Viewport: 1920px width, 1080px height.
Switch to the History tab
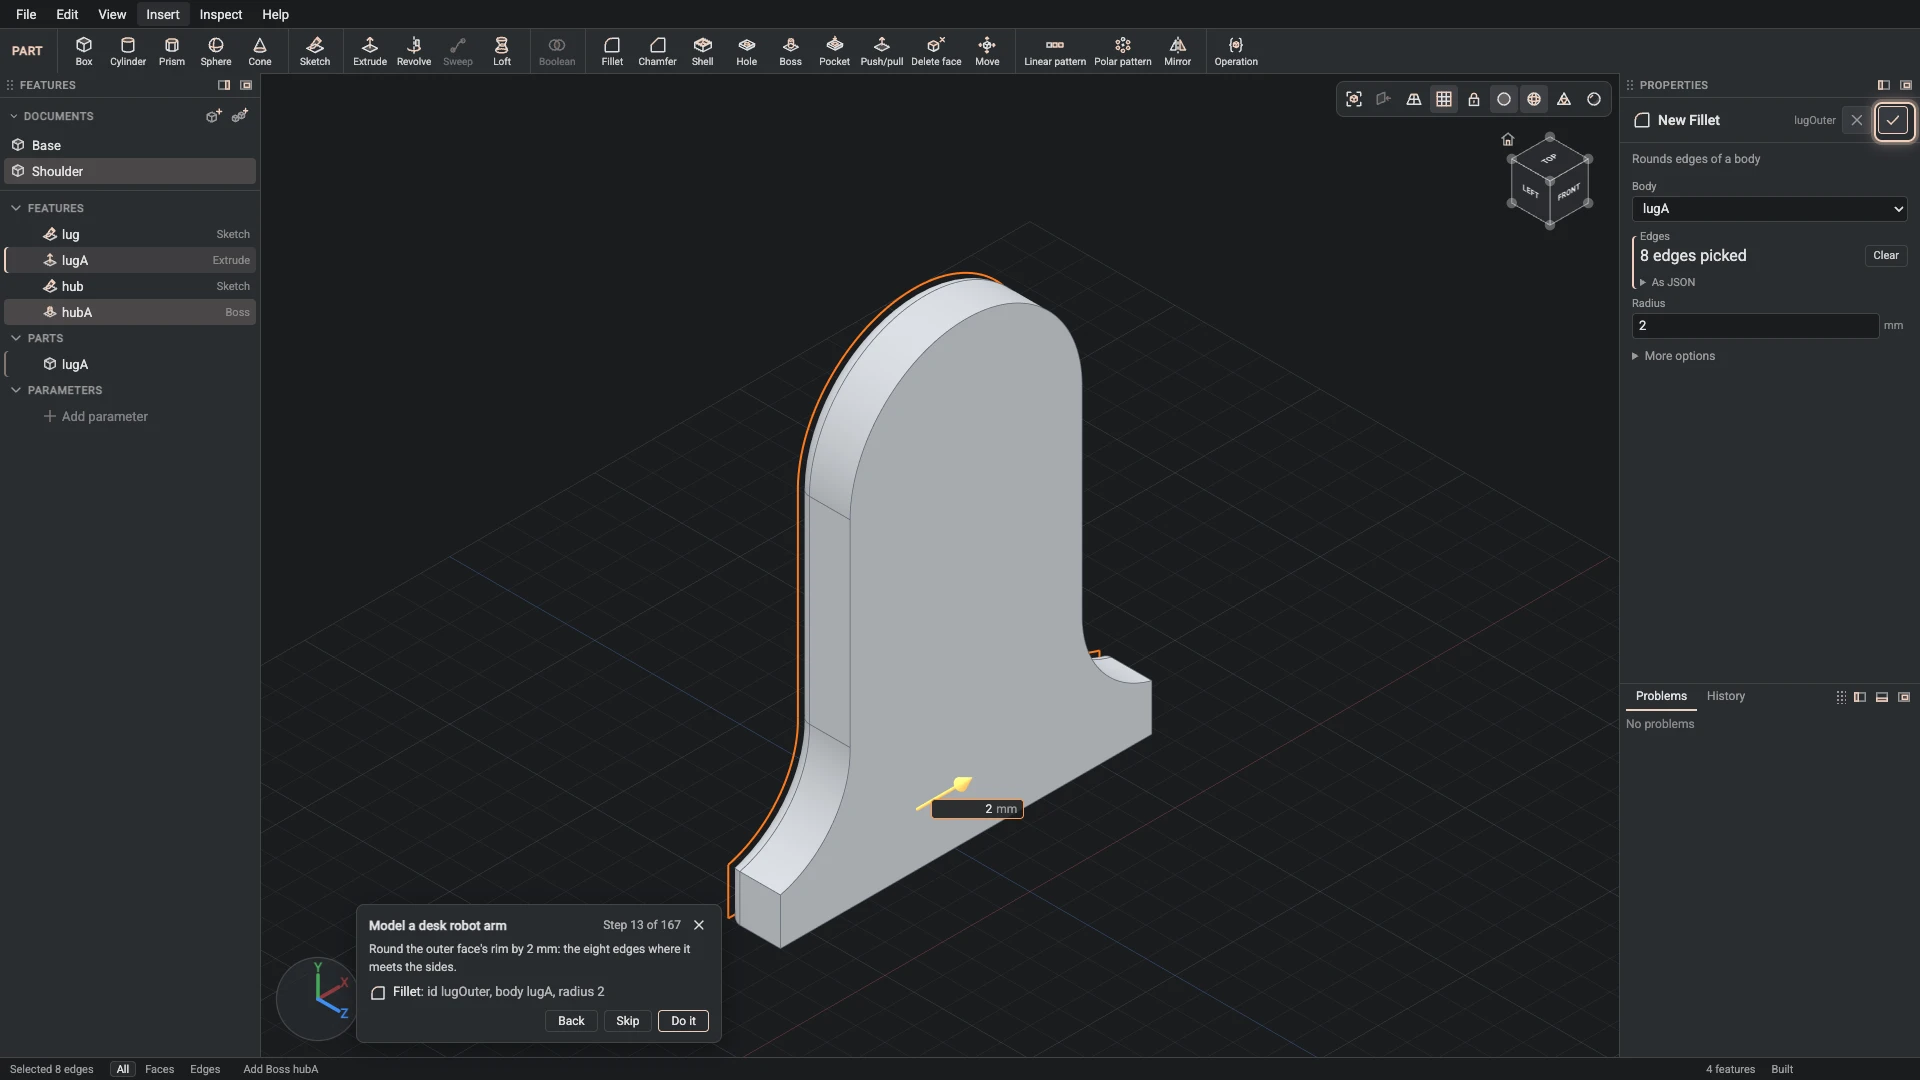(x=1725, y=696)
